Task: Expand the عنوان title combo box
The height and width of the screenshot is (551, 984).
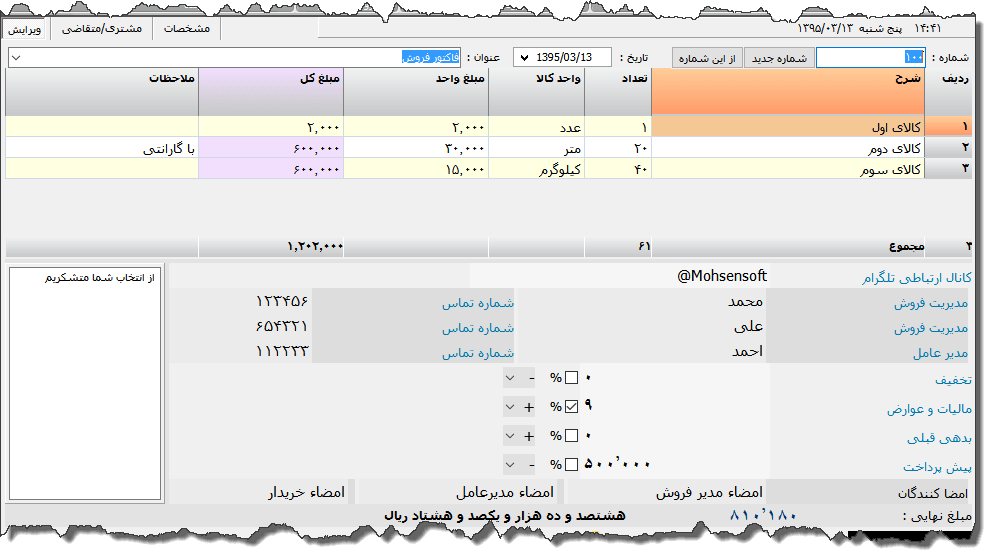Action: pos(15,58)
